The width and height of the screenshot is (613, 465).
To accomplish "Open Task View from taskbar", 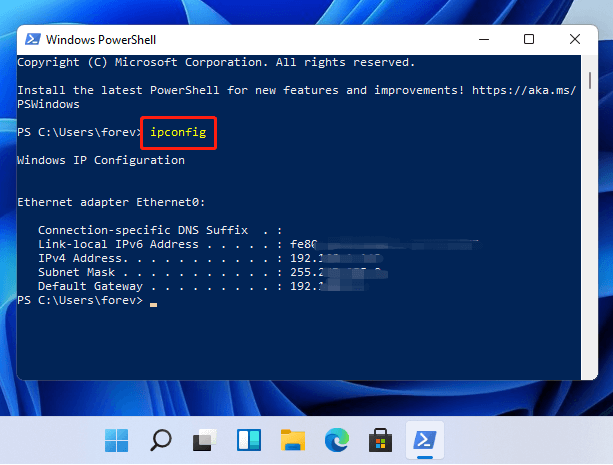I will (x=205, y=440).
